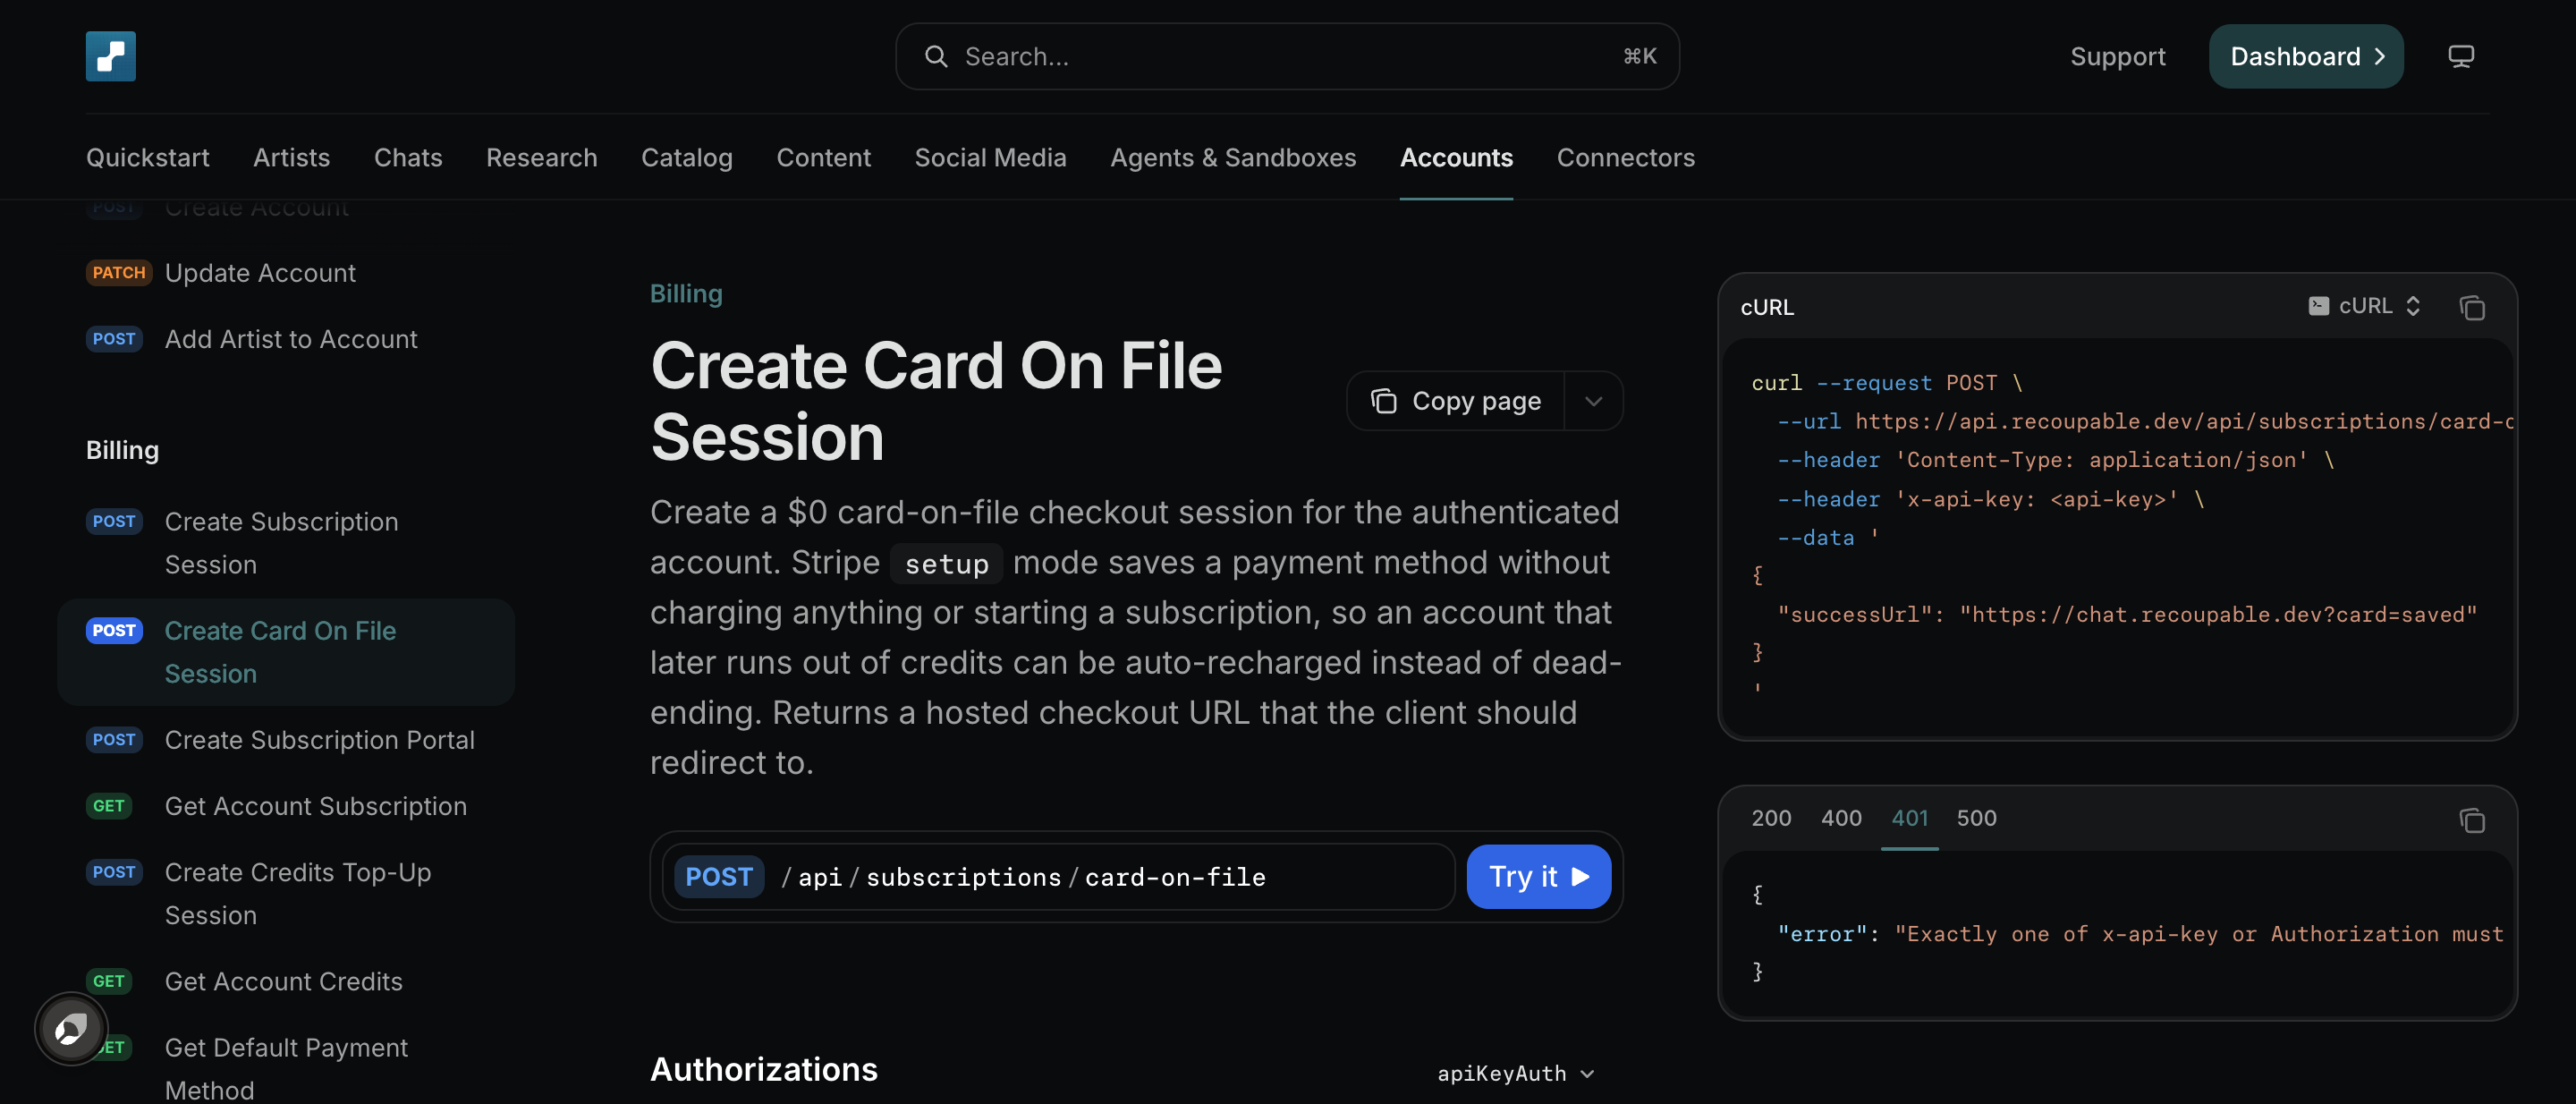Switch to the Quickstart tab
The height and width of the screenshot is (1104, 2576).
click(x=148, y=157)
